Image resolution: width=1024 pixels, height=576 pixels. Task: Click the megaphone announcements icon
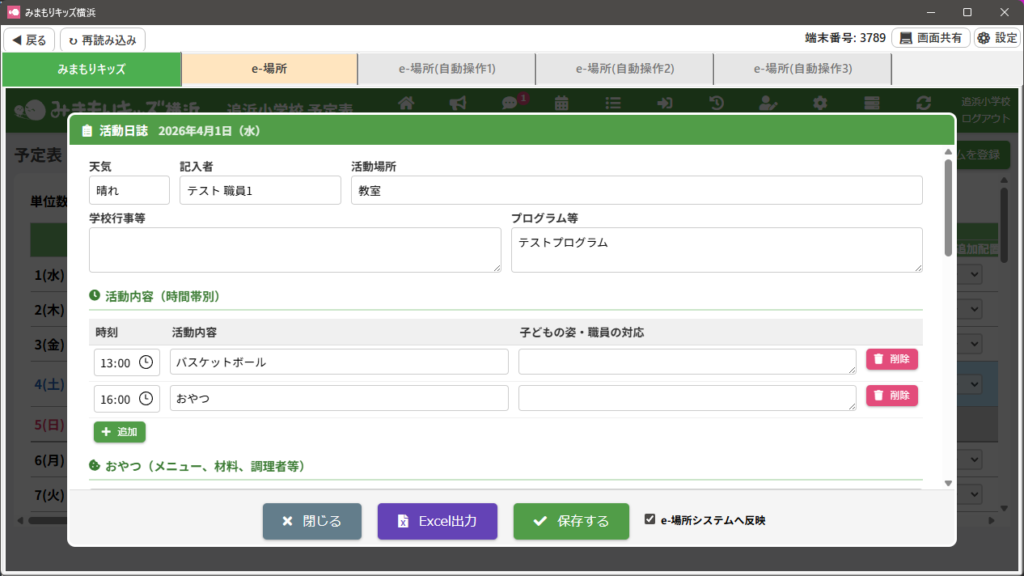458,103
